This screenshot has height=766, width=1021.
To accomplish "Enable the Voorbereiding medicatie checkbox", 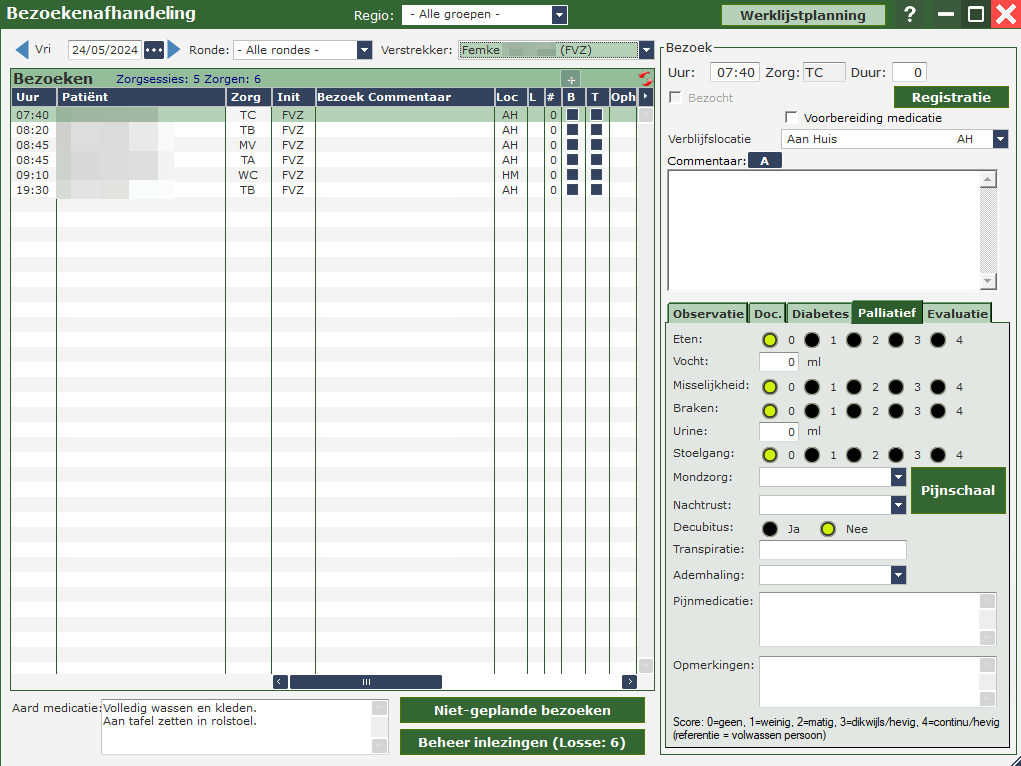I will (792, 118).
